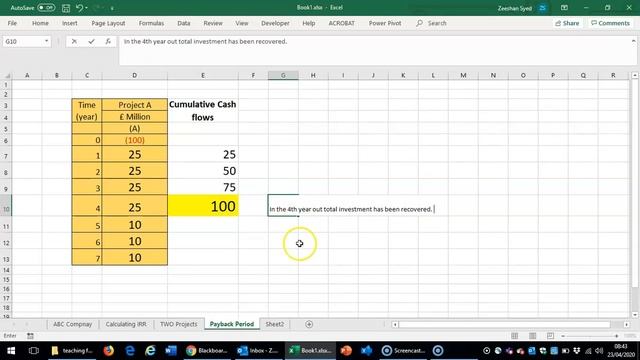Click the Insert Function fx icon
Screen dimensions: 640x360
click(108, 41)
